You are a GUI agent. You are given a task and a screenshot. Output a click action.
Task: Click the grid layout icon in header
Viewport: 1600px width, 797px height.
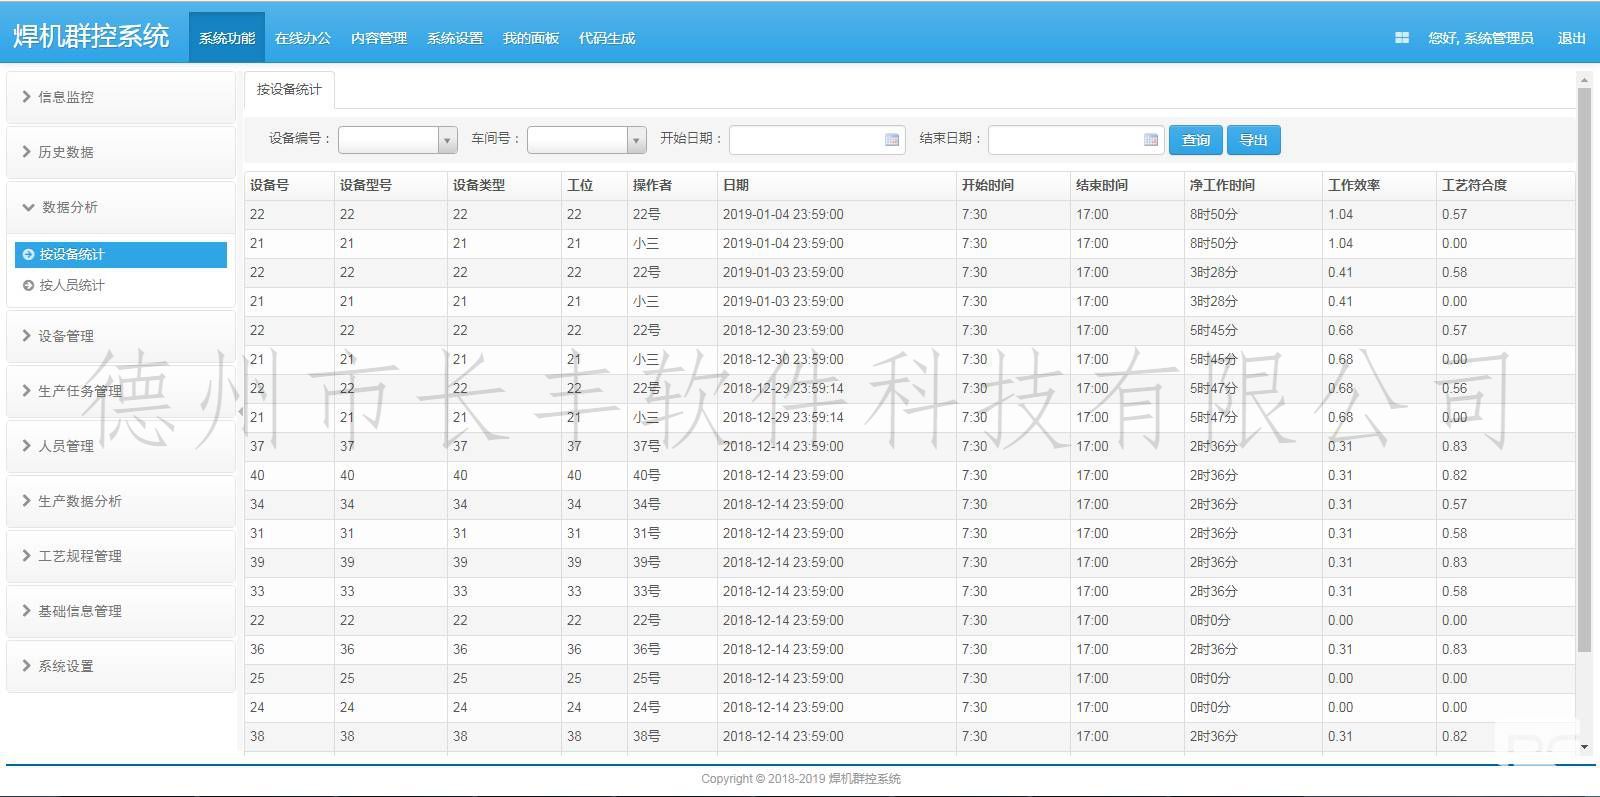coord(1401,38)
